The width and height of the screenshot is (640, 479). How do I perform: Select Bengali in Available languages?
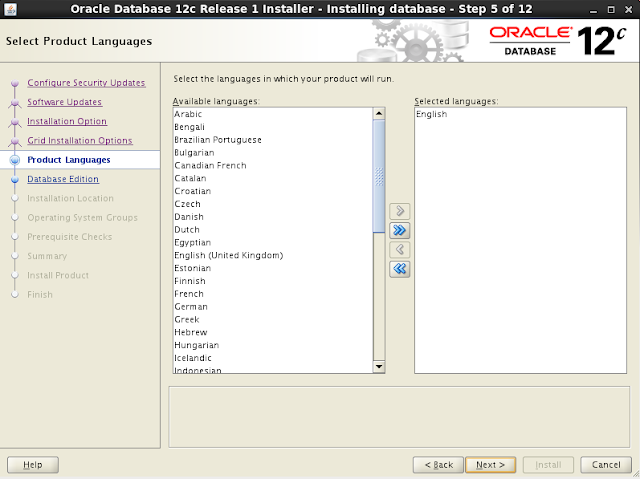[273, 127]
